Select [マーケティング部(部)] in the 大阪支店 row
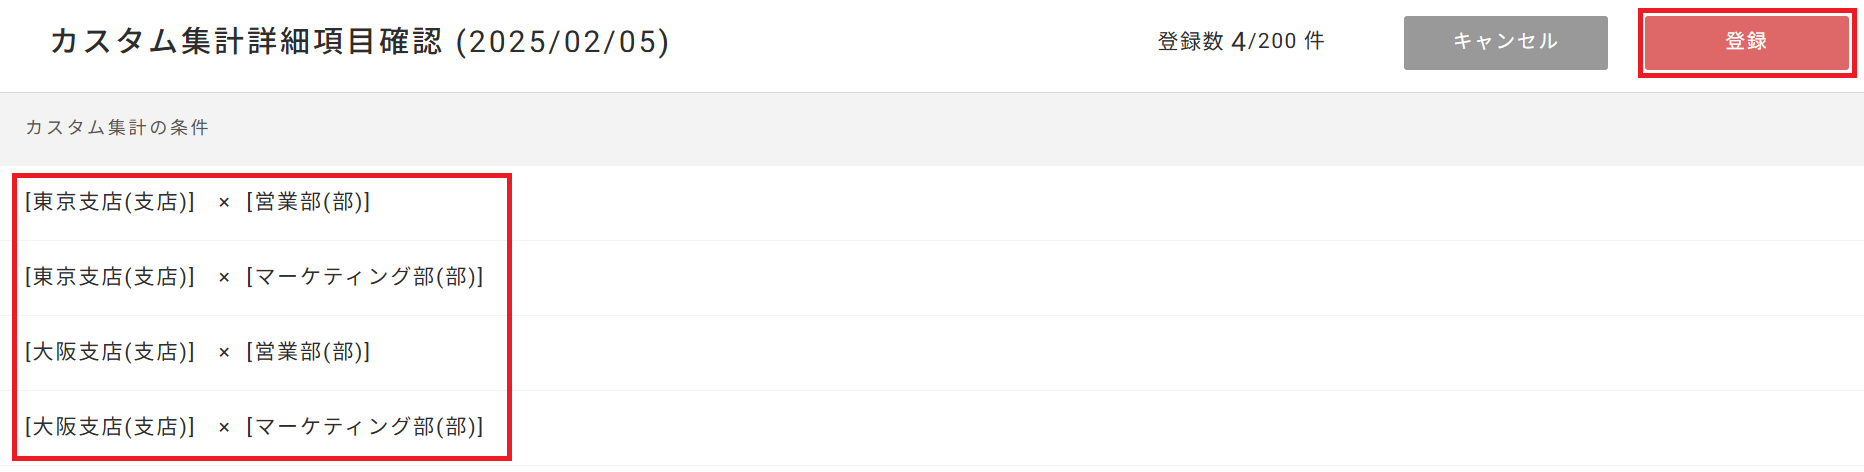Screen dimensions: 1864x472 (365, 427)
